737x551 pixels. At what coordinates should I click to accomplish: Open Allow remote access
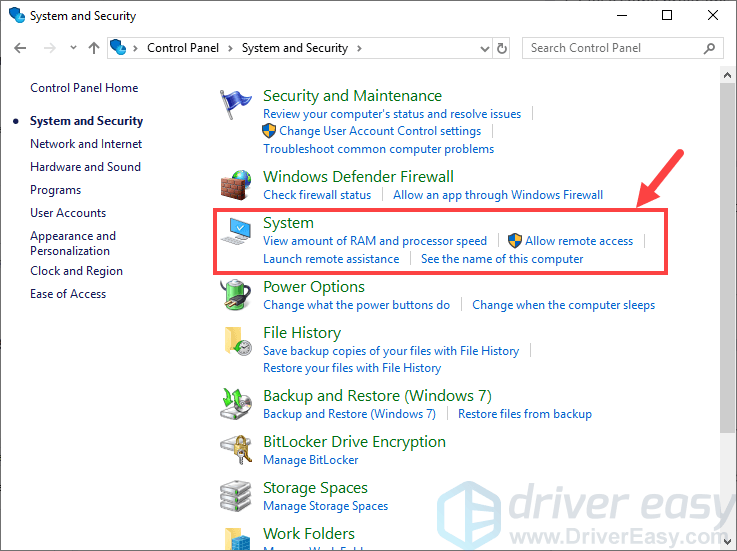pos(579,241)
